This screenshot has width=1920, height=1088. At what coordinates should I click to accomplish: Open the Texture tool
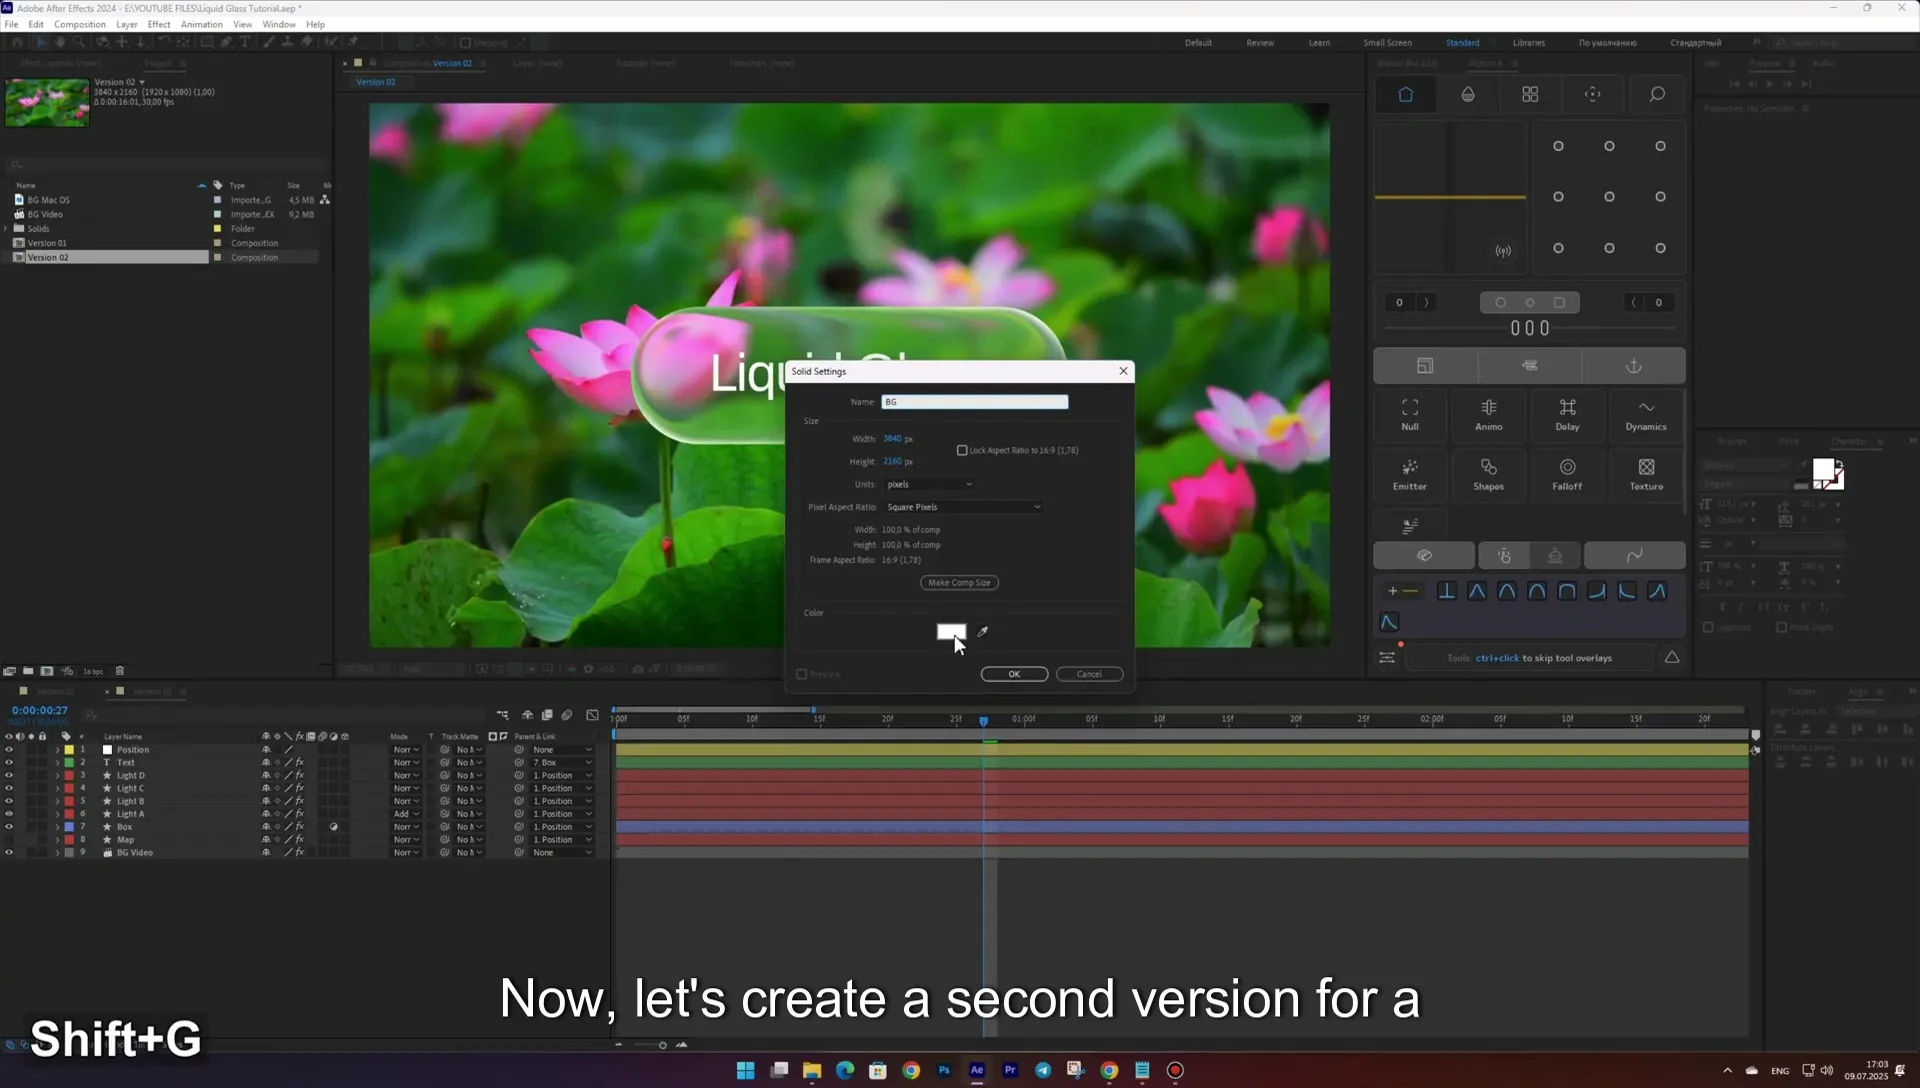[x=1646, y=474]
